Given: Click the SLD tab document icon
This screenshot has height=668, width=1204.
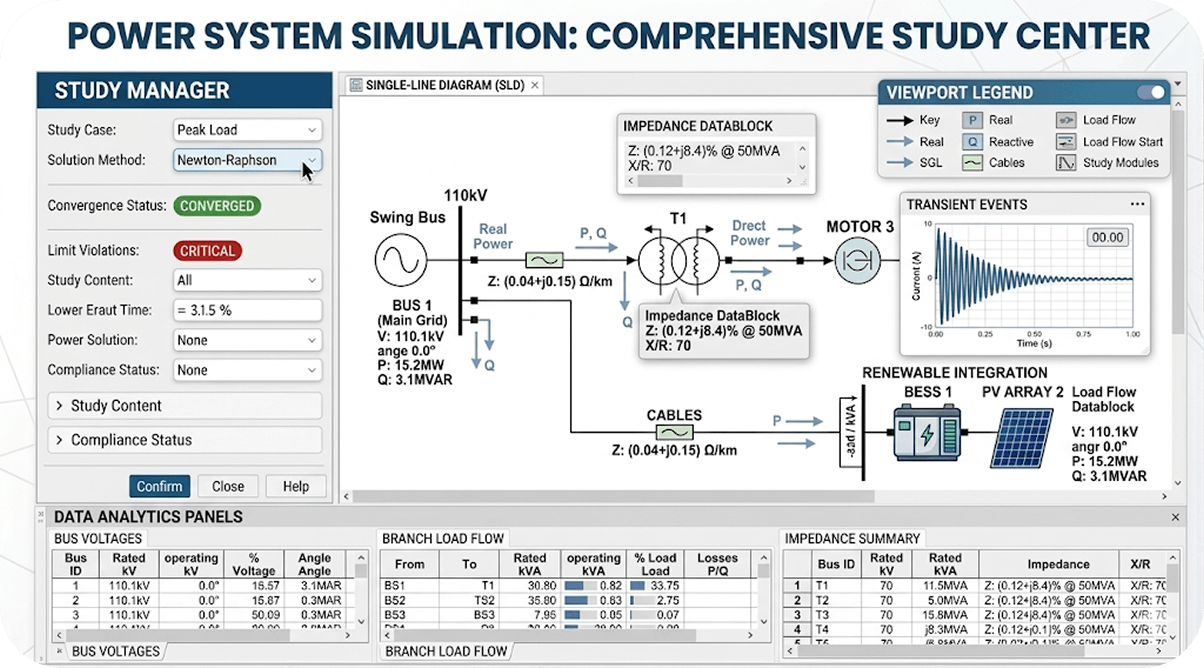Looking at the screenshot, I should coord(355,85).
